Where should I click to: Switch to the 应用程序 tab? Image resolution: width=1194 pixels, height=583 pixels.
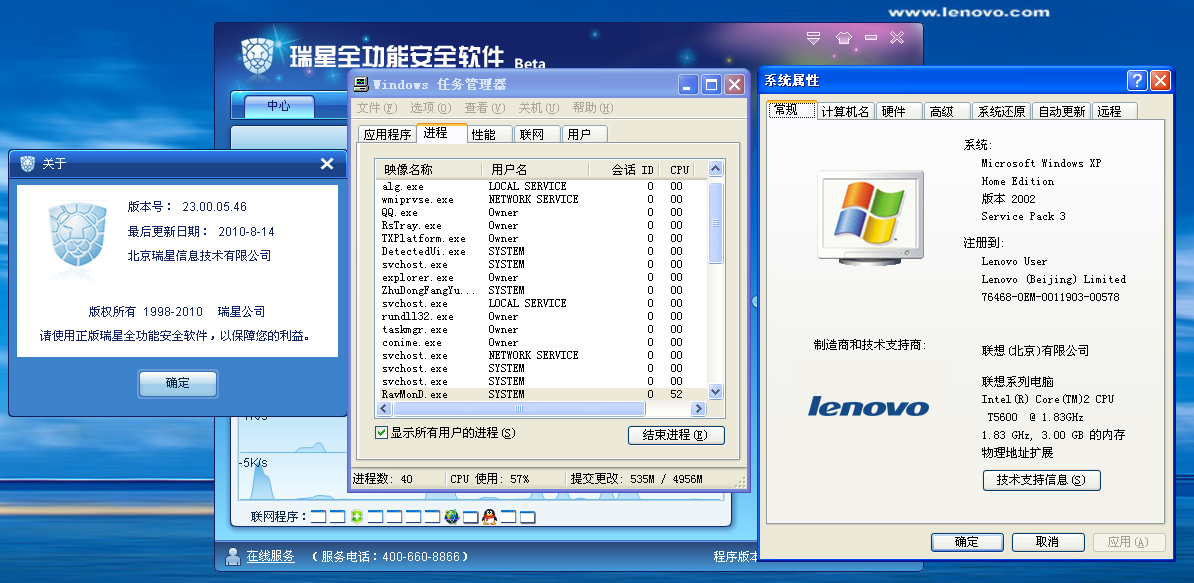tap(387, 135)
